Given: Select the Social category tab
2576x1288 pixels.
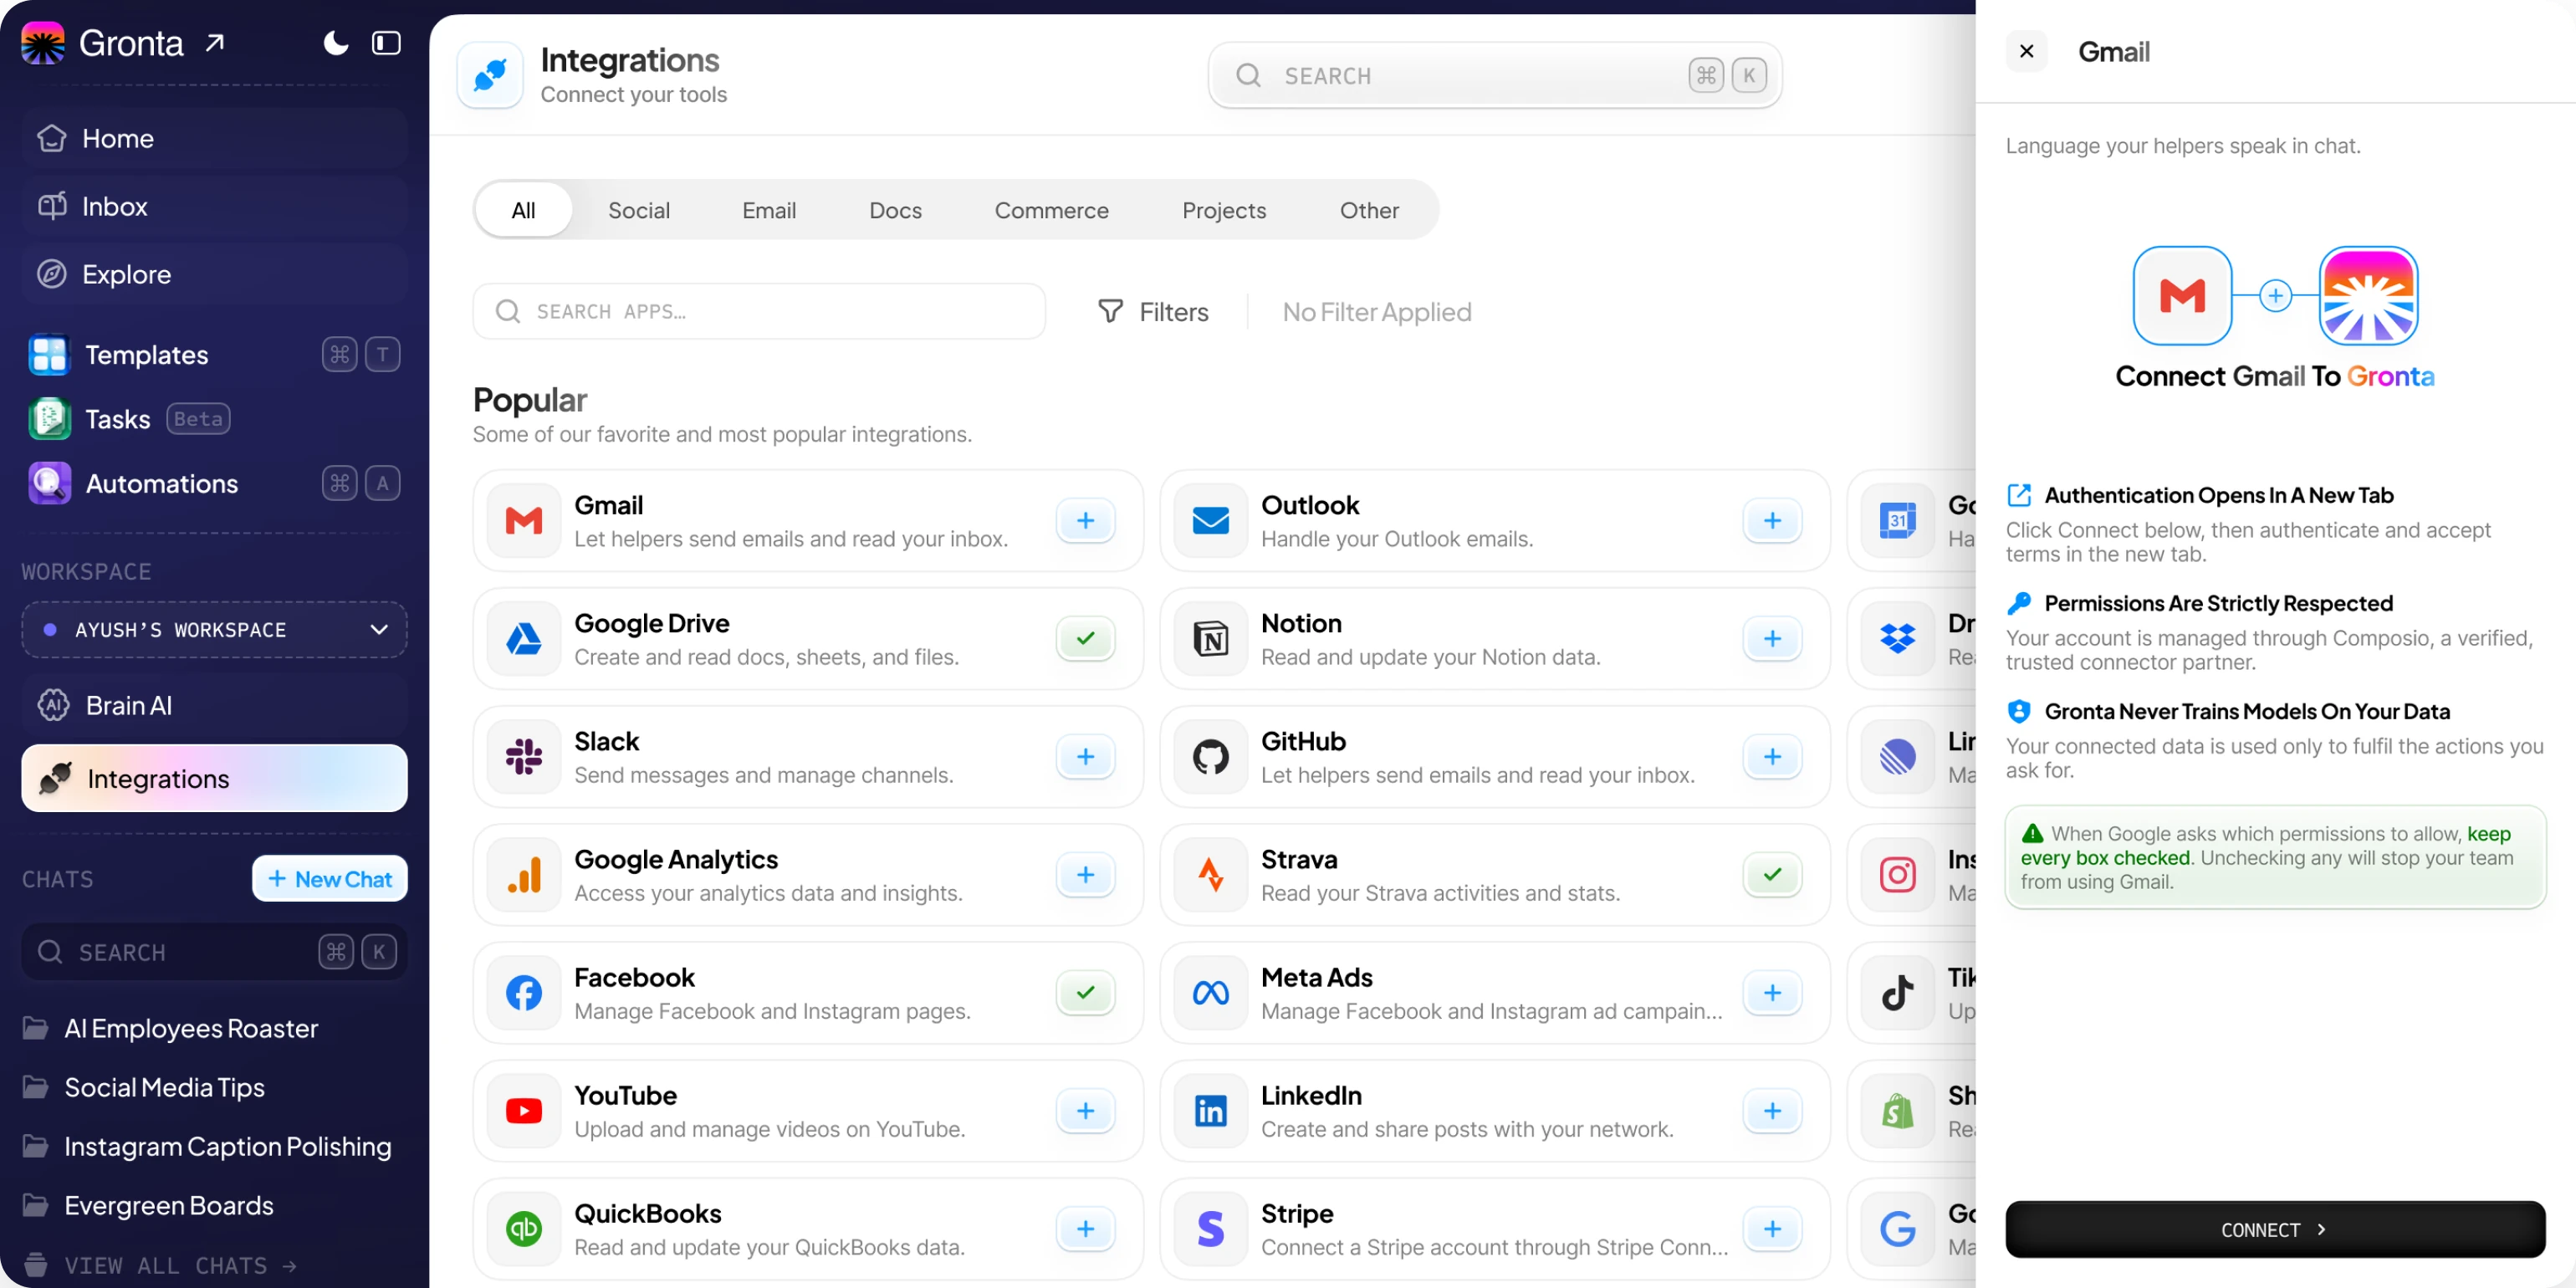Looking at the screenshot, I should [638, 210].
